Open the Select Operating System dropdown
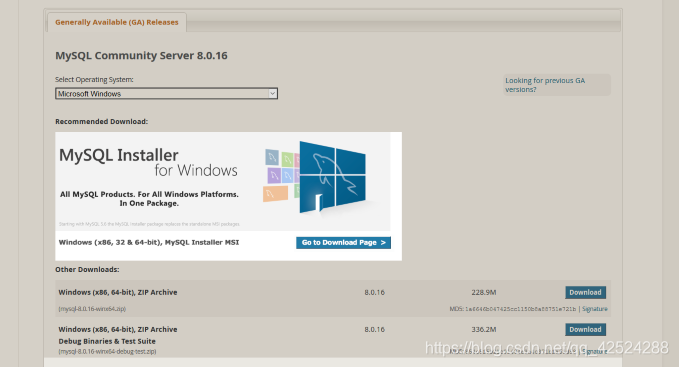The width and height of the screenshot is (679, 367). [x=166, y=93]
